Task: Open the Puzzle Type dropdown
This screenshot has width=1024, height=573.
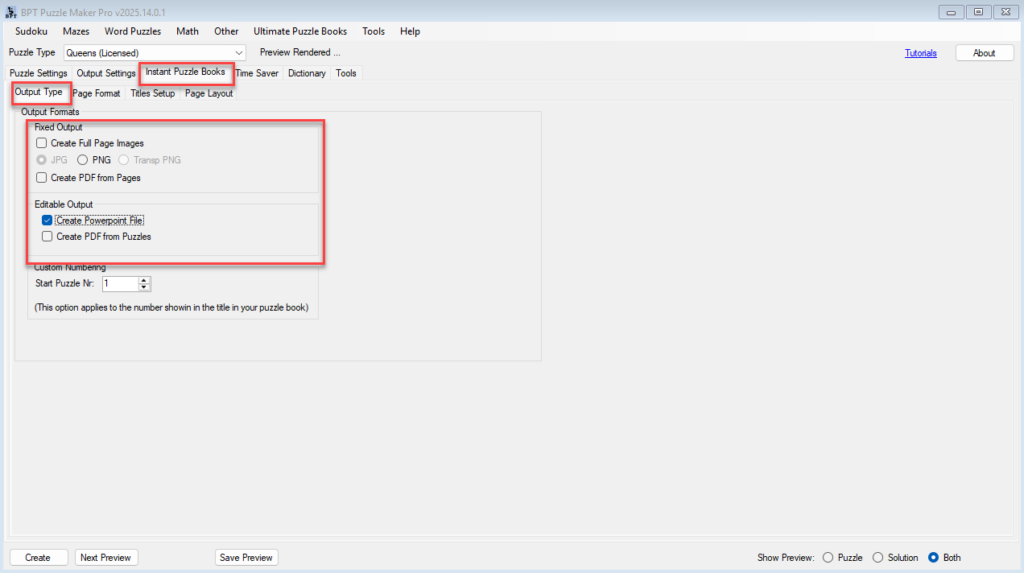Action: click(238, 53)
